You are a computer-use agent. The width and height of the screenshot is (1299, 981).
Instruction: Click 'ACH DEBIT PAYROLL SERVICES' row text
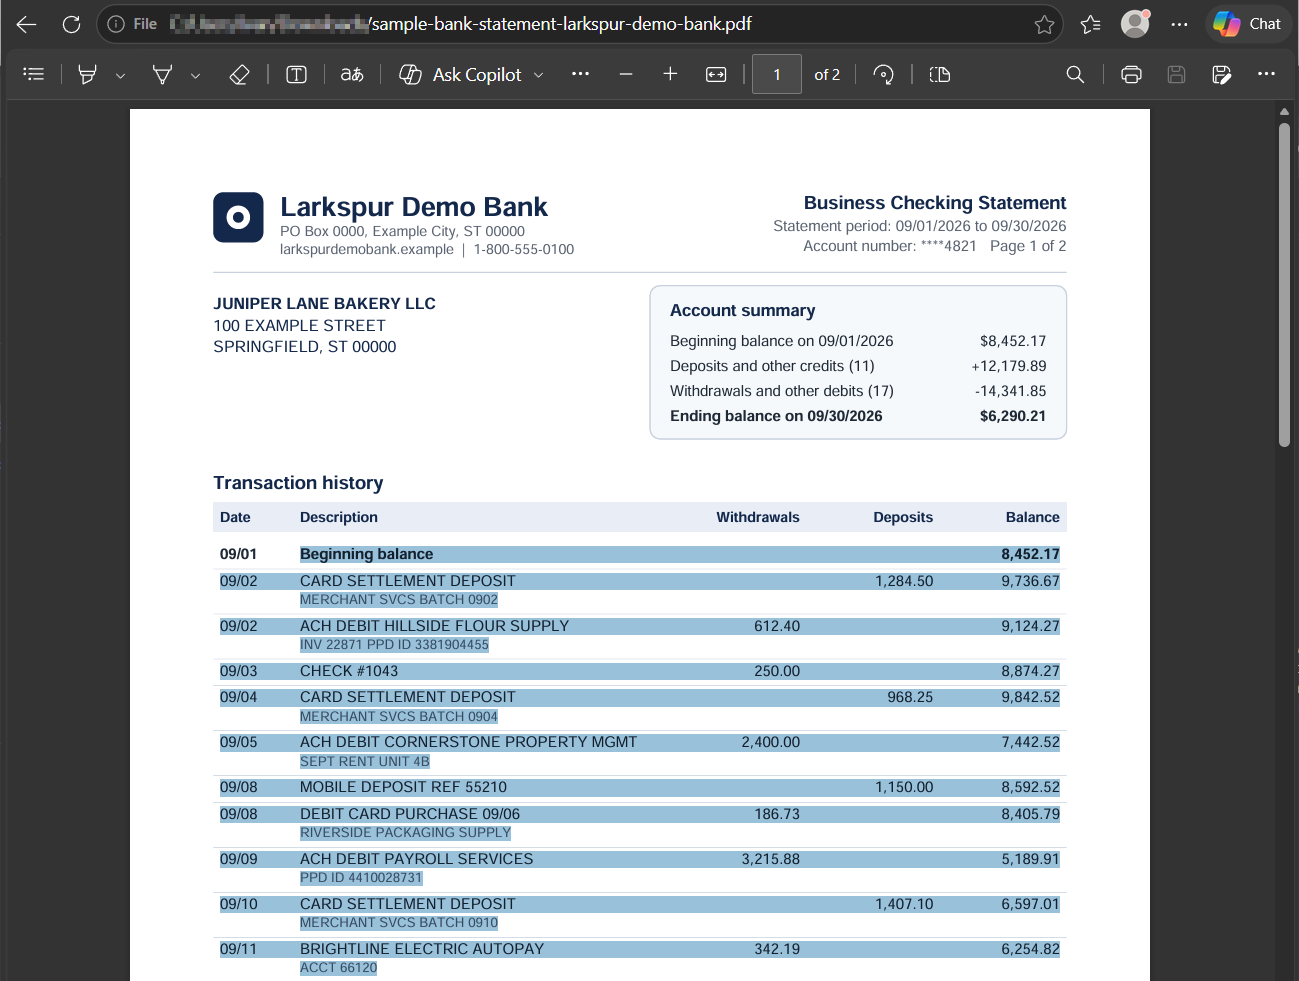416,859
